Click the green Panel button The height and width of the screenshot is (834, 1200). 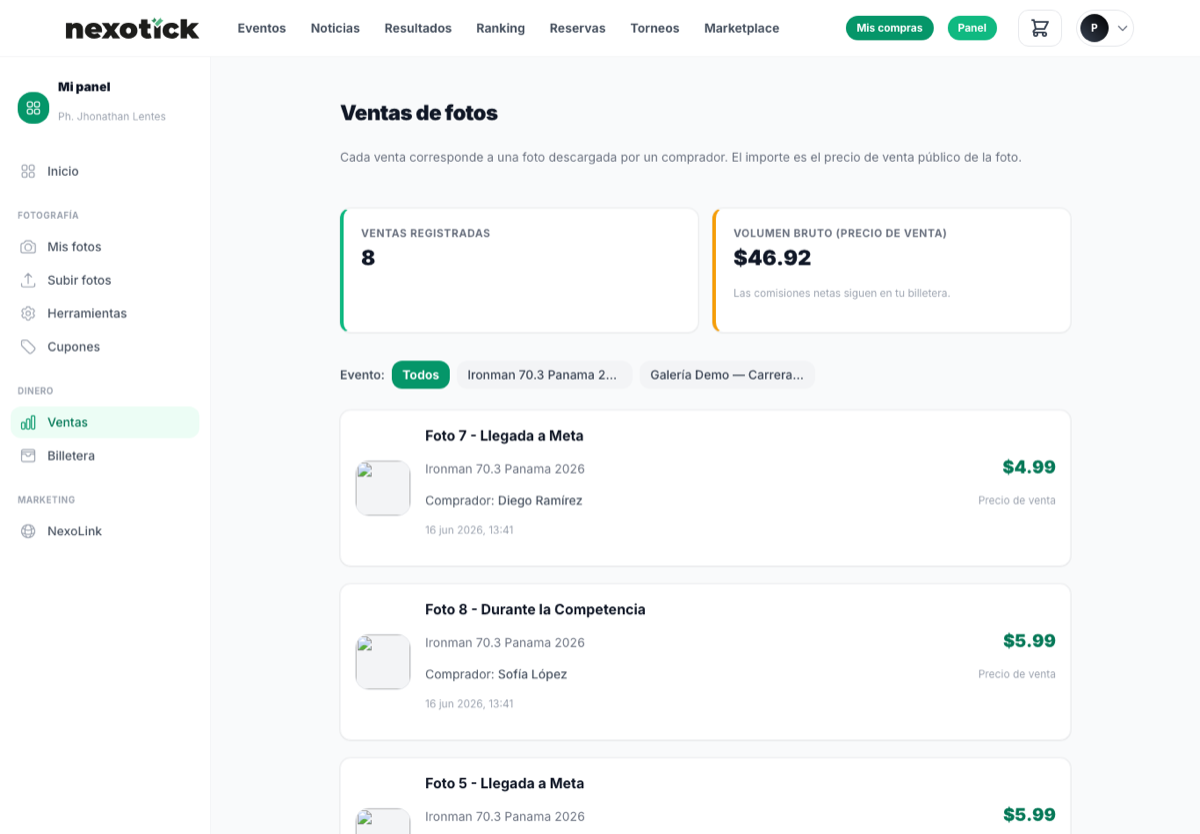click(x=972, y=28)
